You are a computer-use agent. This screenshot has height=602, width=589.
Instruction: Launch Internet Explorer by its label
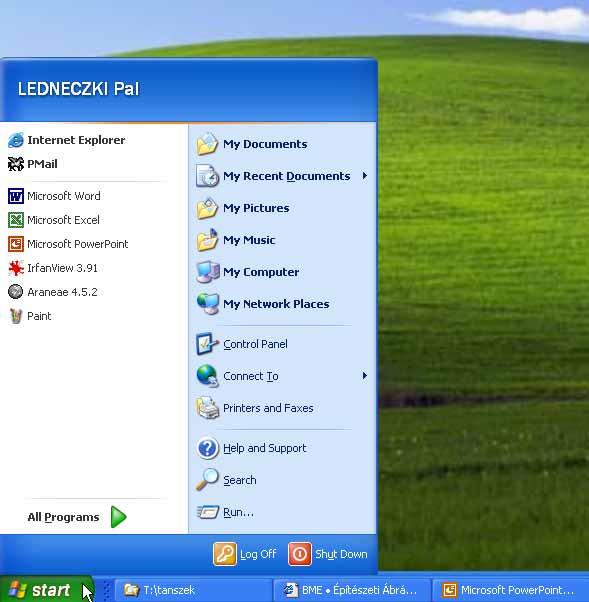(76, 140)
